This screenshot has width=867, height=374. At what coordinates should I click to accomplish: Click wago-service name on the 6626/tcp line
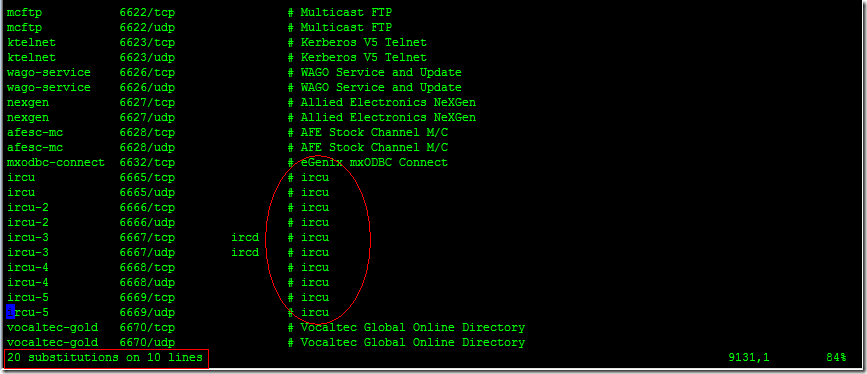click(49, 72)
